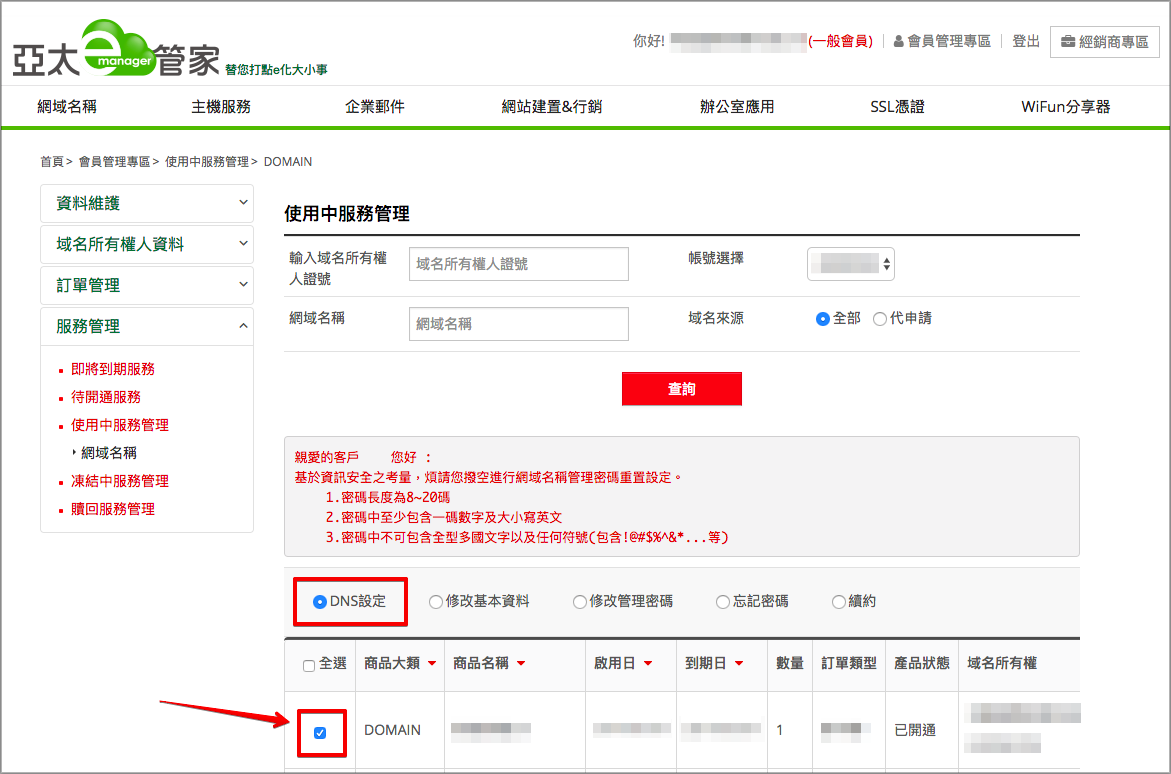The height and width of the screenshot is (774, 1171).
Task: Open the 網域名稱 top menu
Action: coord(67,107)
